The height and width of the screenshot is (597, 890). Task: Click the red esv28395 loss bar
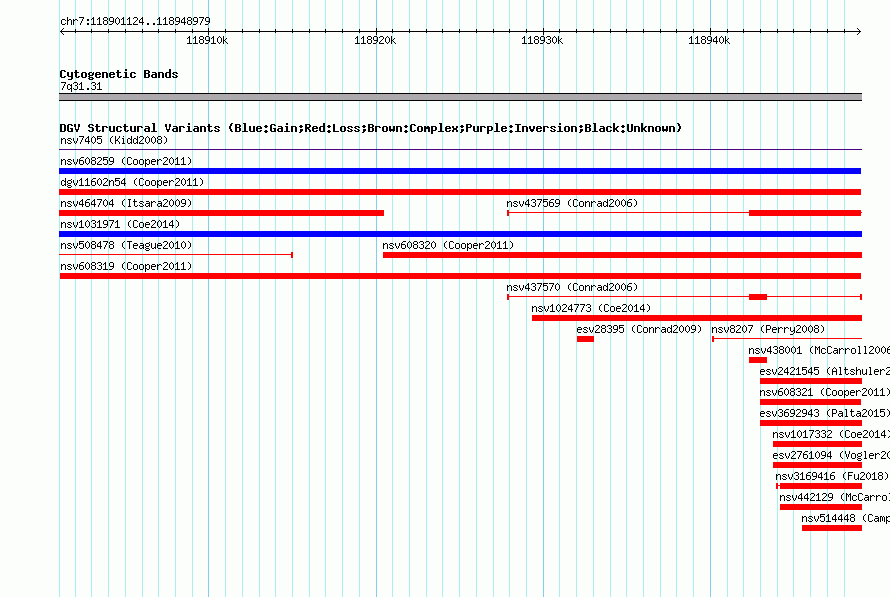(585, 339)
